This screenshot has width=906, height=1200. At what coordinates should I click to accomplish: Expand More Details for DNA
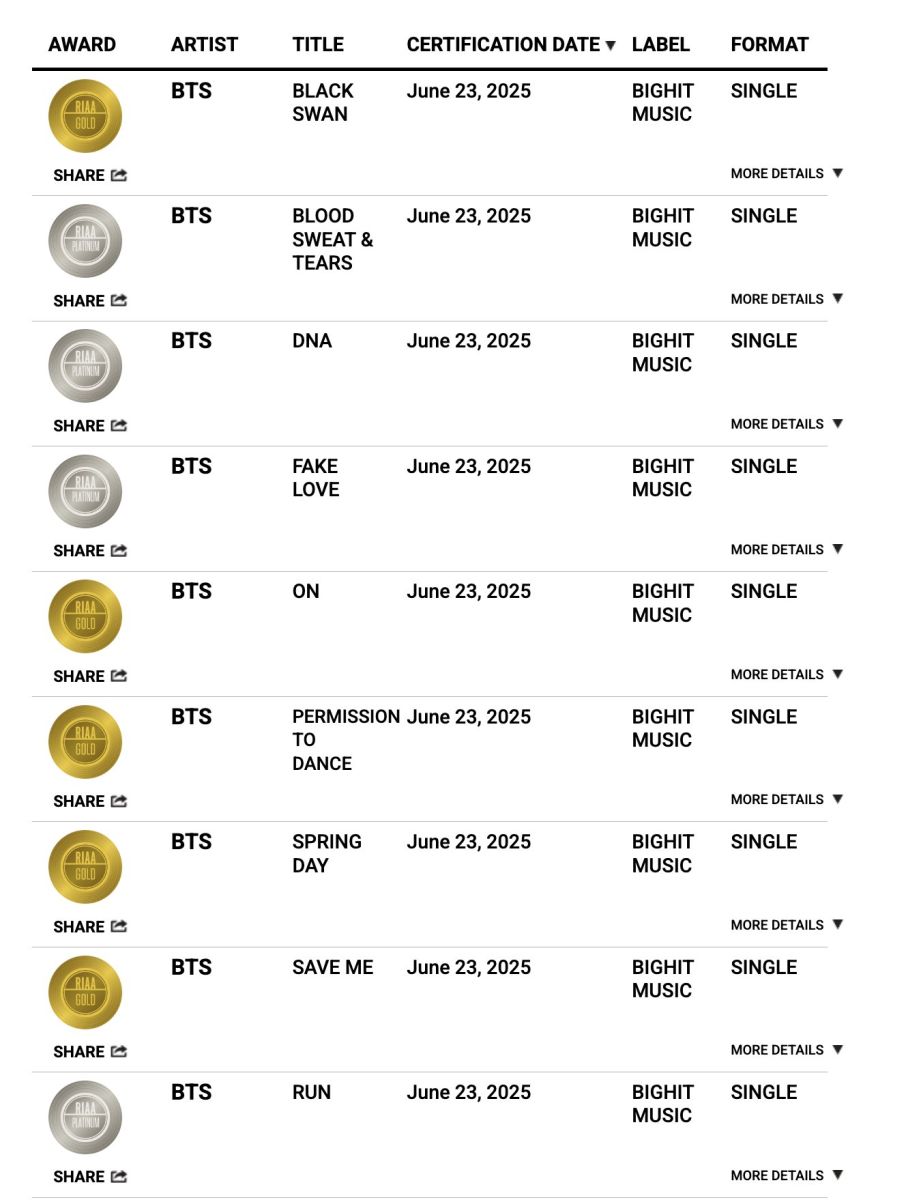click(x=787, y=424)
